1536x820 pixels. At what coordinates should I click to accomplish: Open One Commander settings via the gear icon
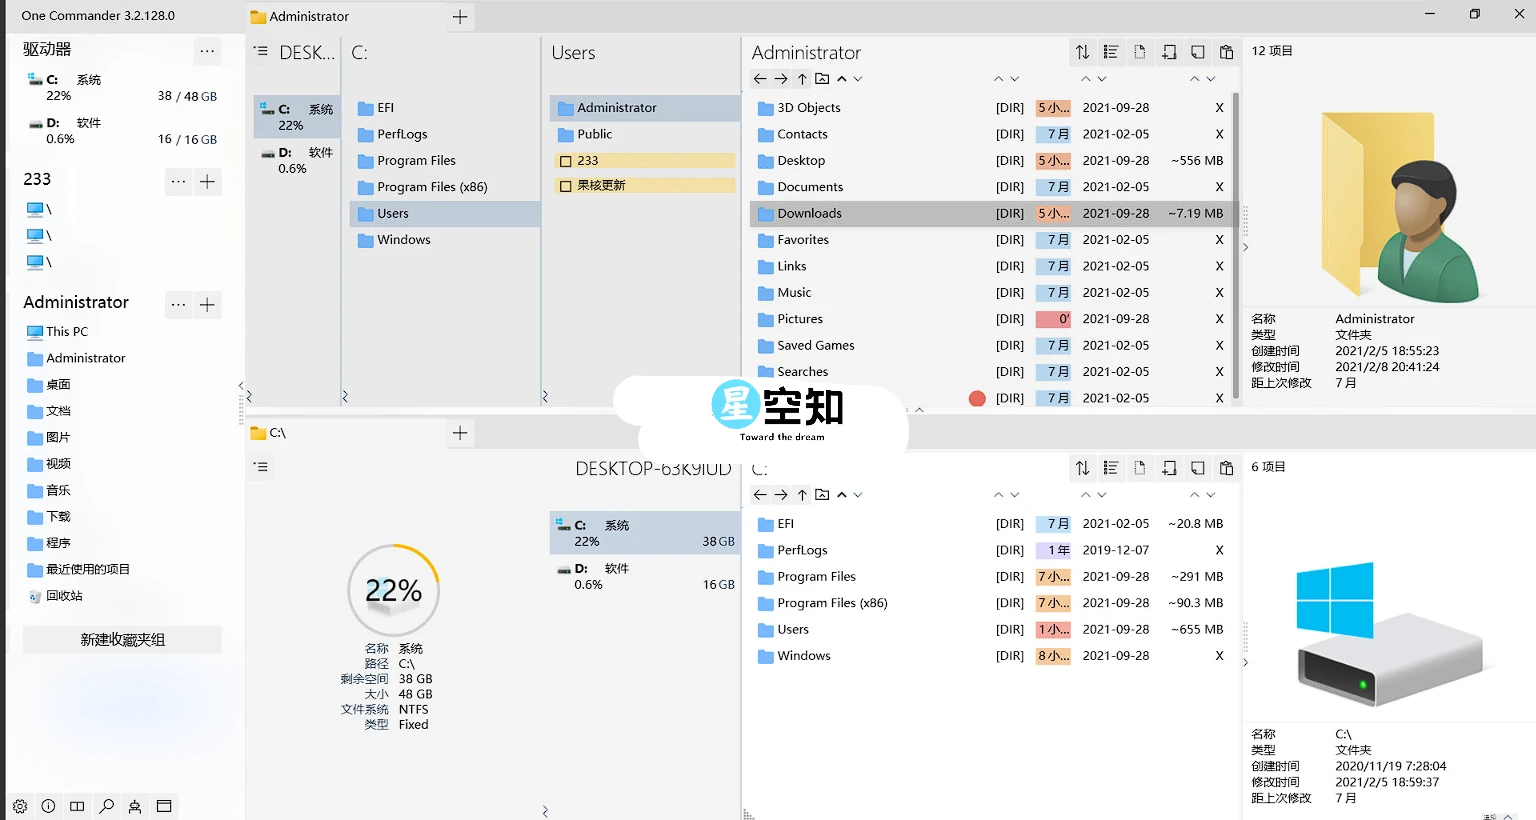tap(19, 806)
